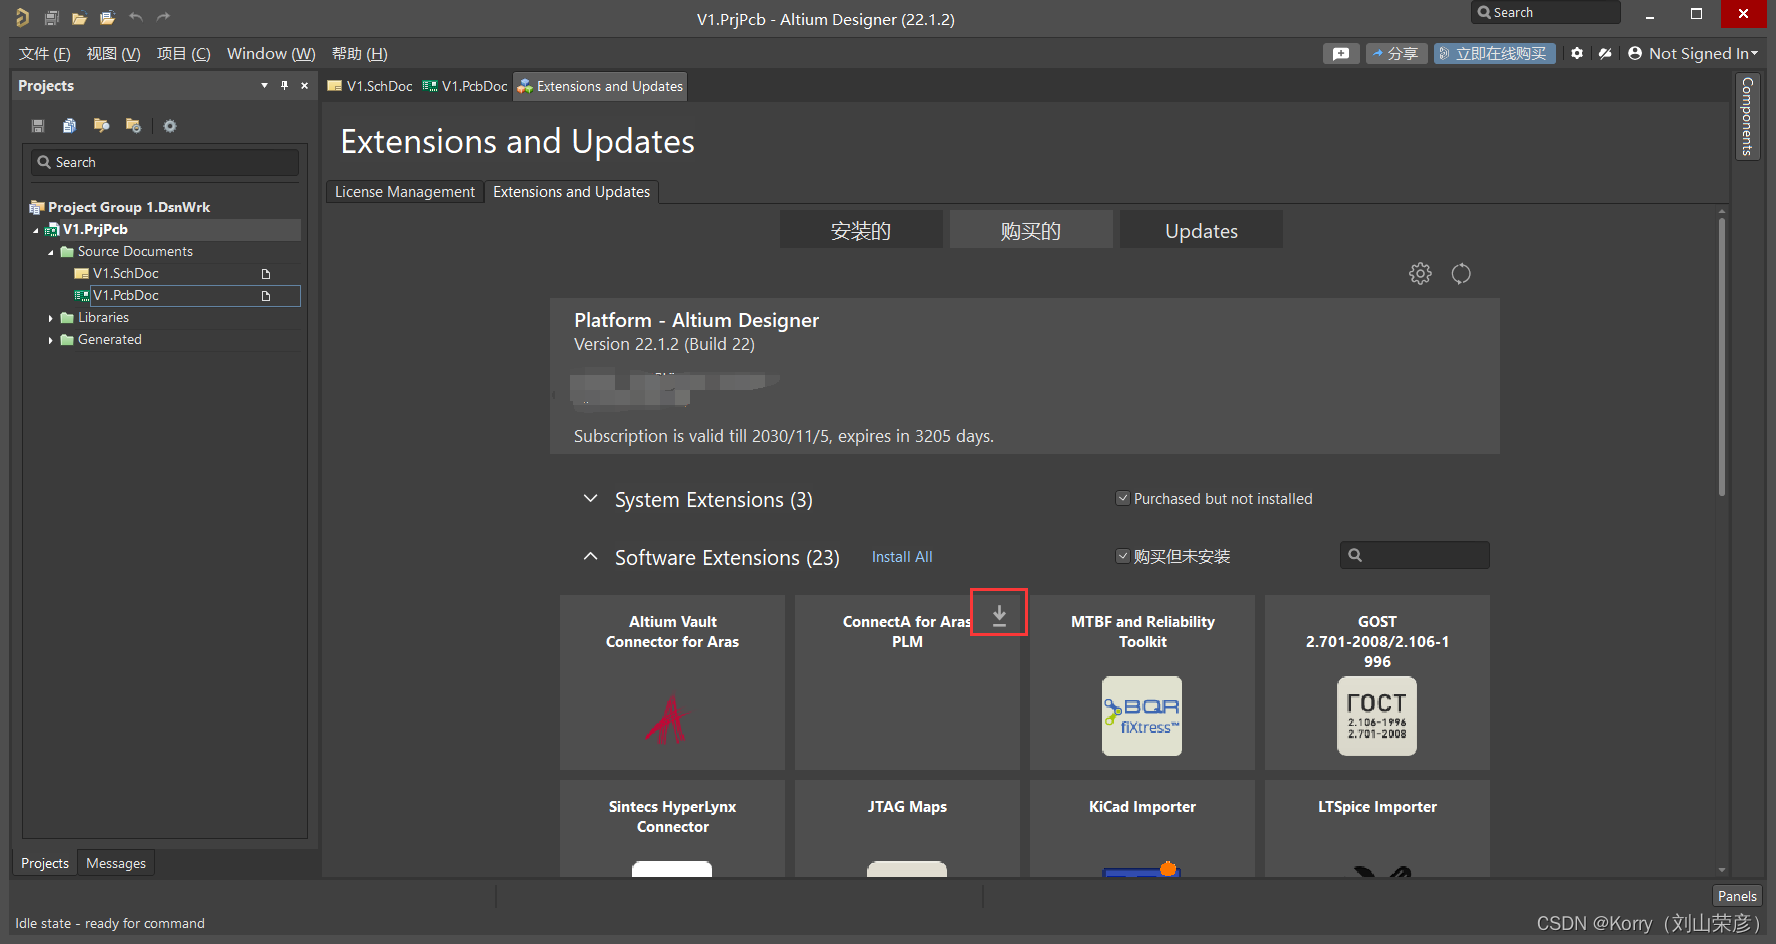This screenshot has width=1776, height=944.
Task: Toggle Purchased but not installed checkbox
Action: (x=1123, y=498)
